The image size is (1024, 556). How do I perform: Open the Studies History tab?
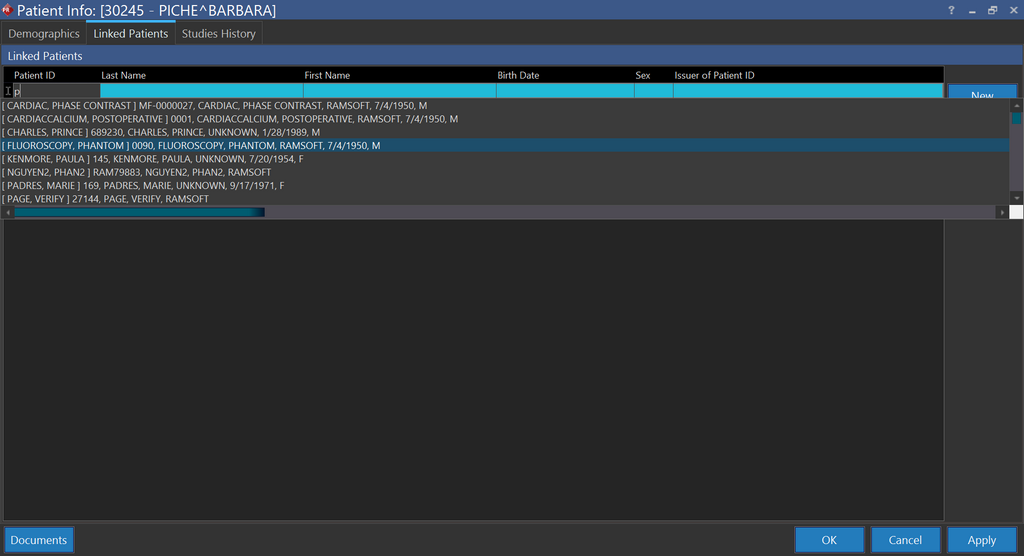(x=218, y=34)
